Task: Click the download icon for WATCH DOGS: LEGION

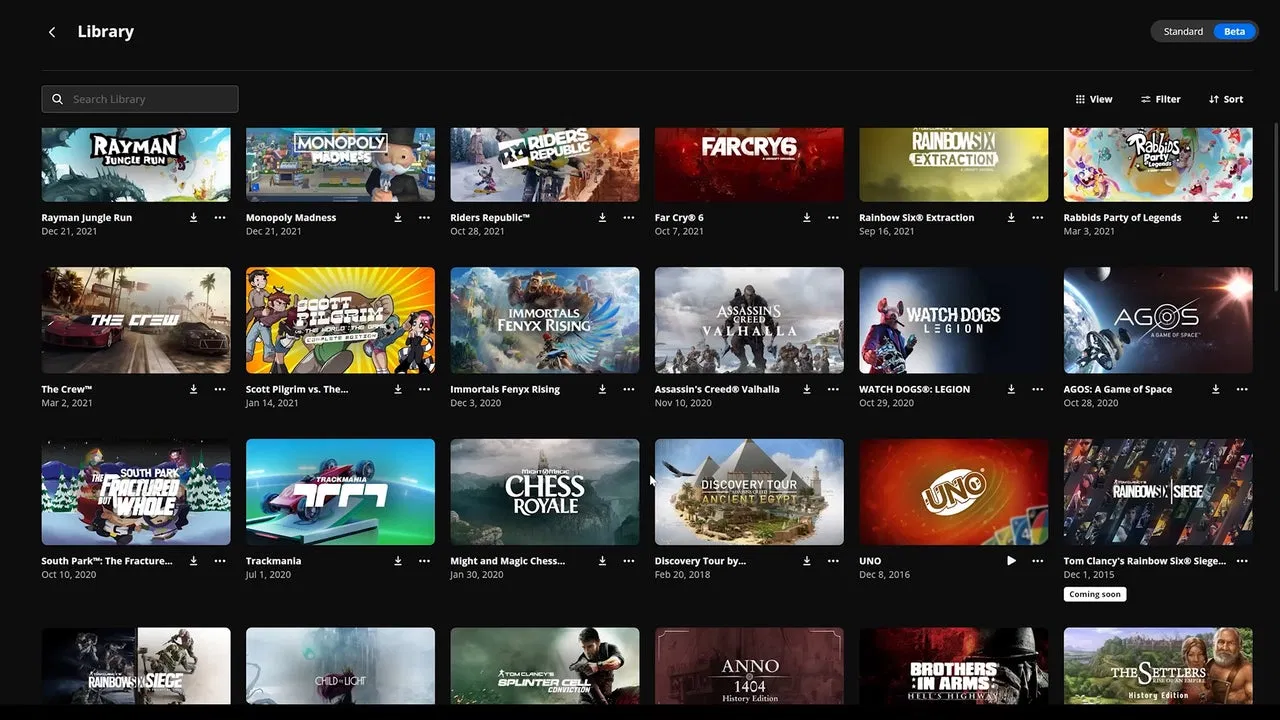Action: 1011,389
